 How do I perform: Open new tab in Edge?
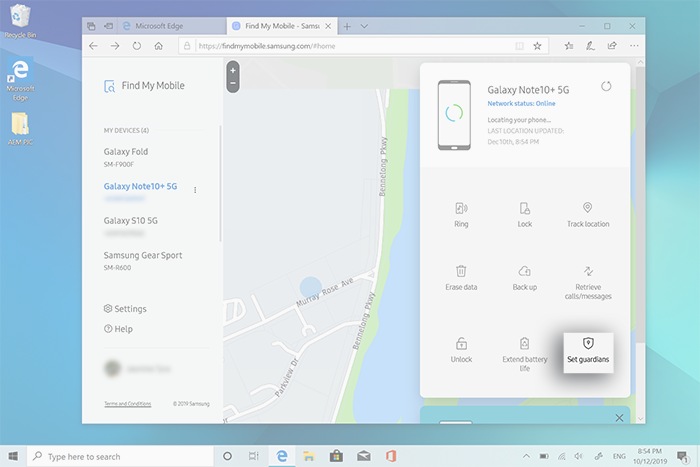pyautogui.click(x=347, y=26)
